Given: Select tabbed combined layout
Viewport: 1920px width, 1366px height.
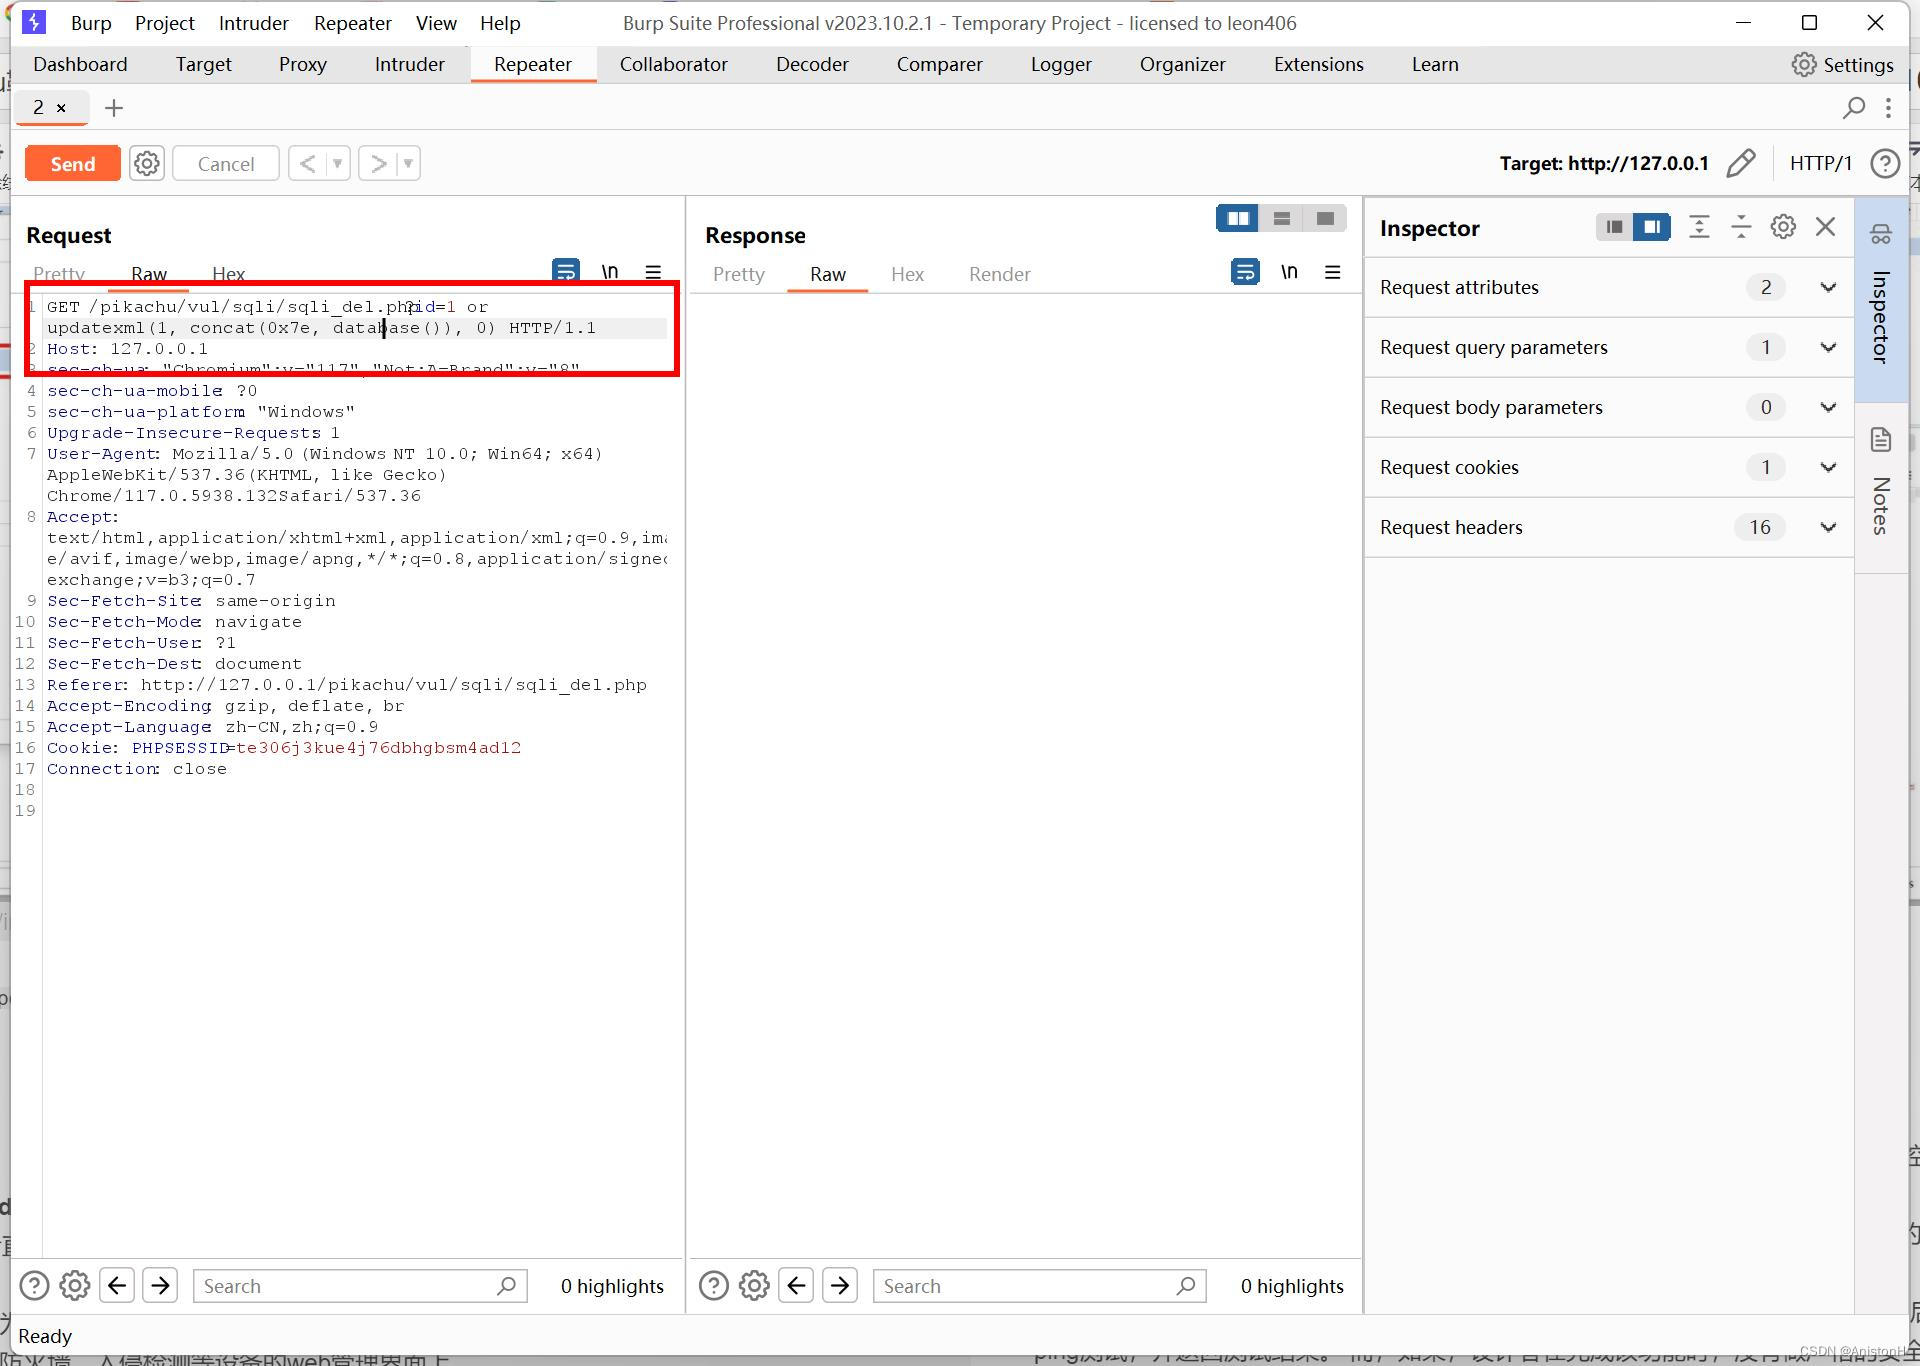Looking at the screenshot, I should (1325, 219).
